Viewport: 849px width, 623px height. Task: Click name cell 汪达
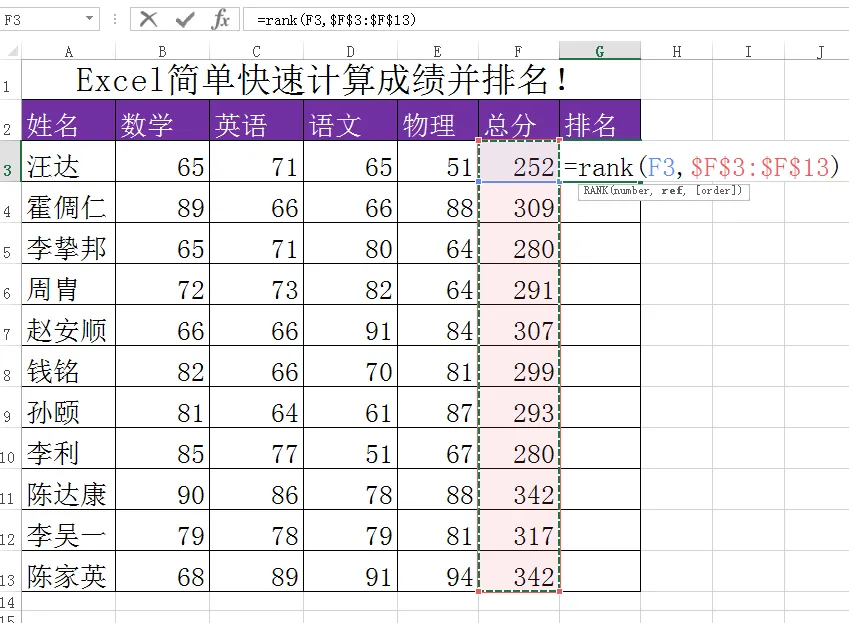68,161
